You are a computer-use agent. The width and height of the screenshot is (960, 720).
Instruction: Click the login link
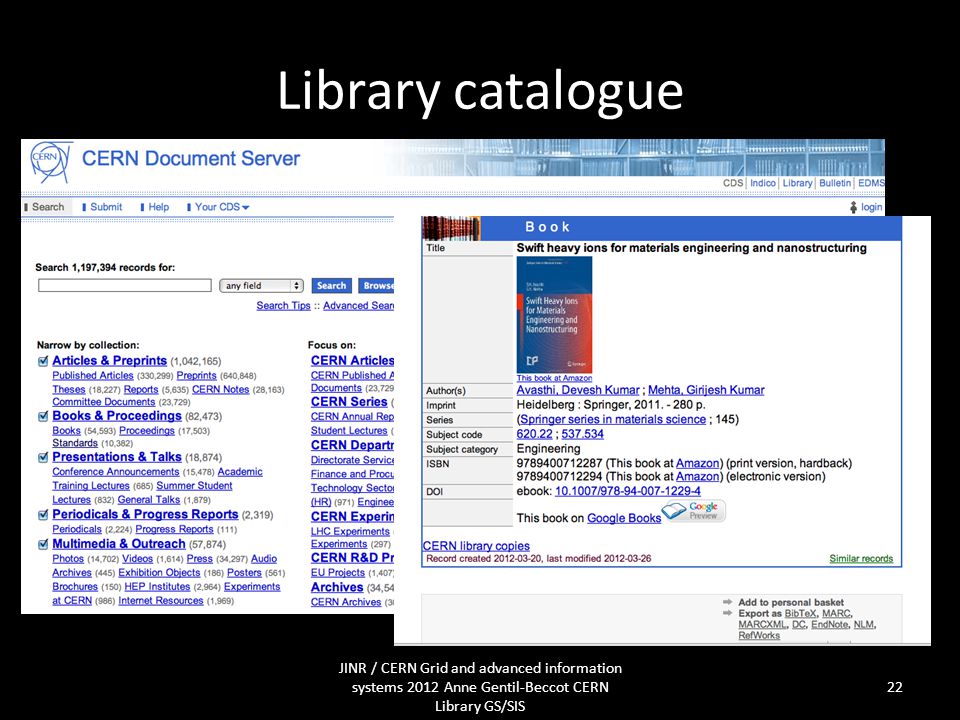[871, 207]
